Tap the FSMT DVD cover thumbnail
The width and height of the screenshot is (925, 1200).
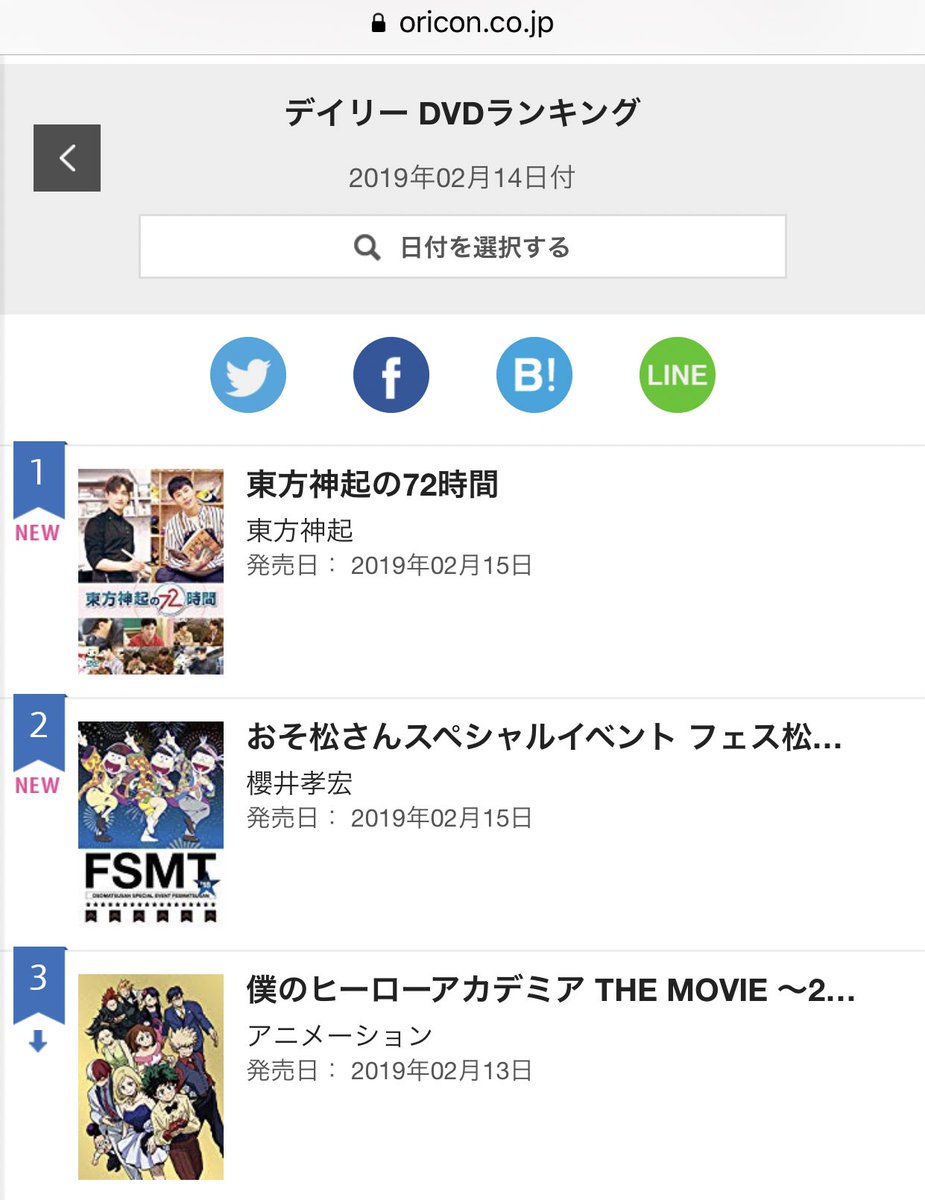coord(151,824)
